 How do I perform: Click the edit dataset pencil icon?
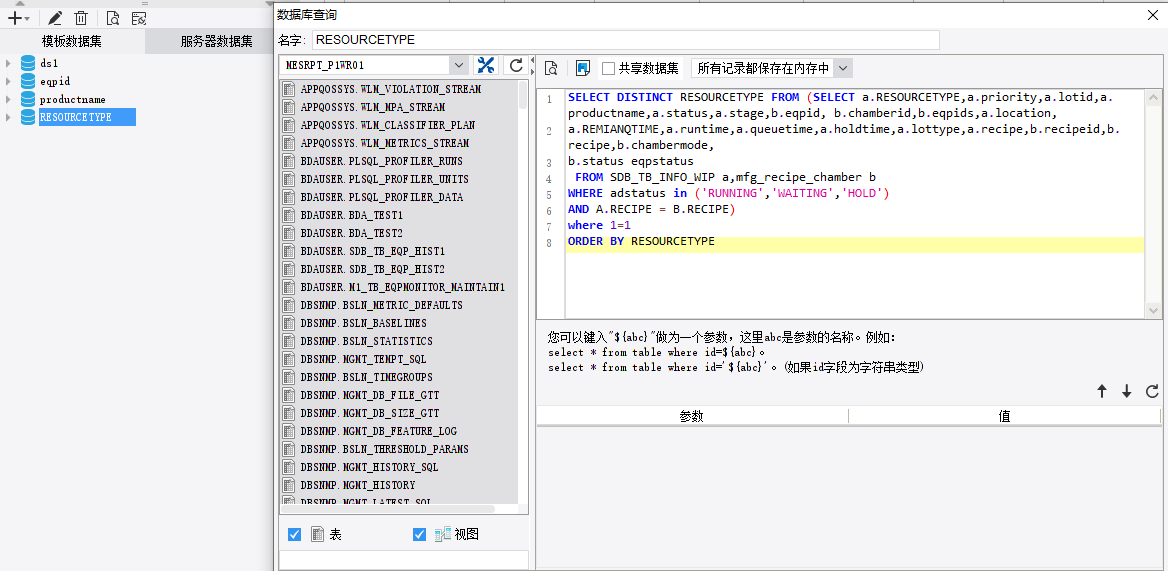click(x=55, y=19)
